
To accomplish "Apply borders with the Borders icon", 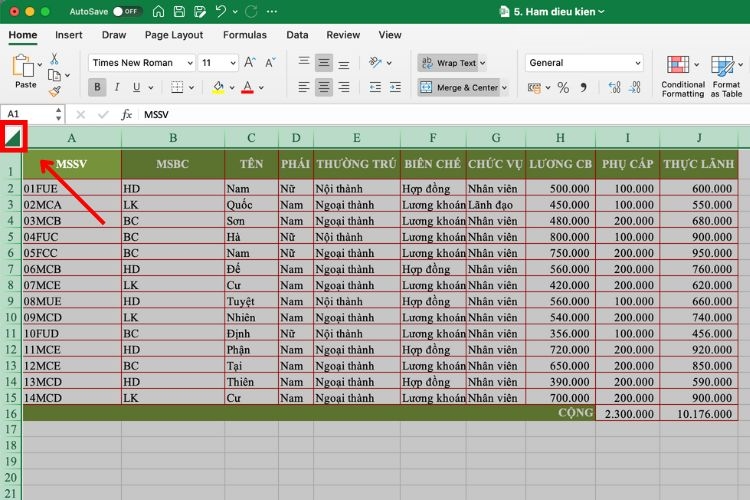I will [177, 87].
